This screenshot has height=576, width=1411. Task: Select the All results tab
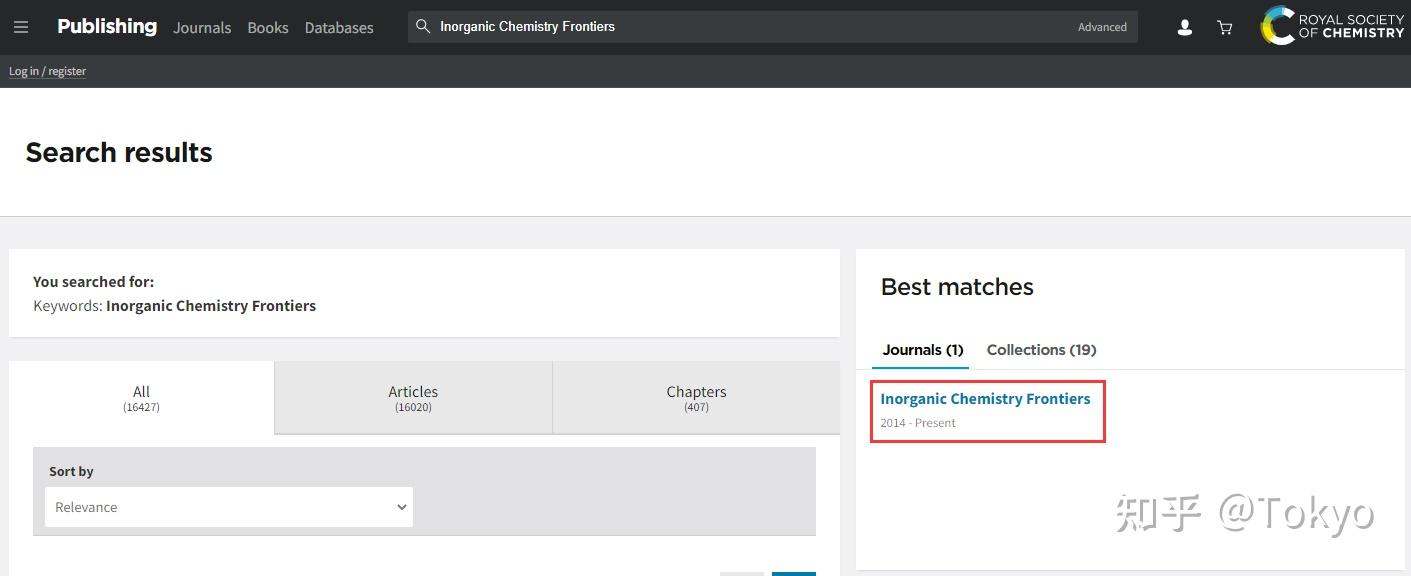[x=141, y=398]
